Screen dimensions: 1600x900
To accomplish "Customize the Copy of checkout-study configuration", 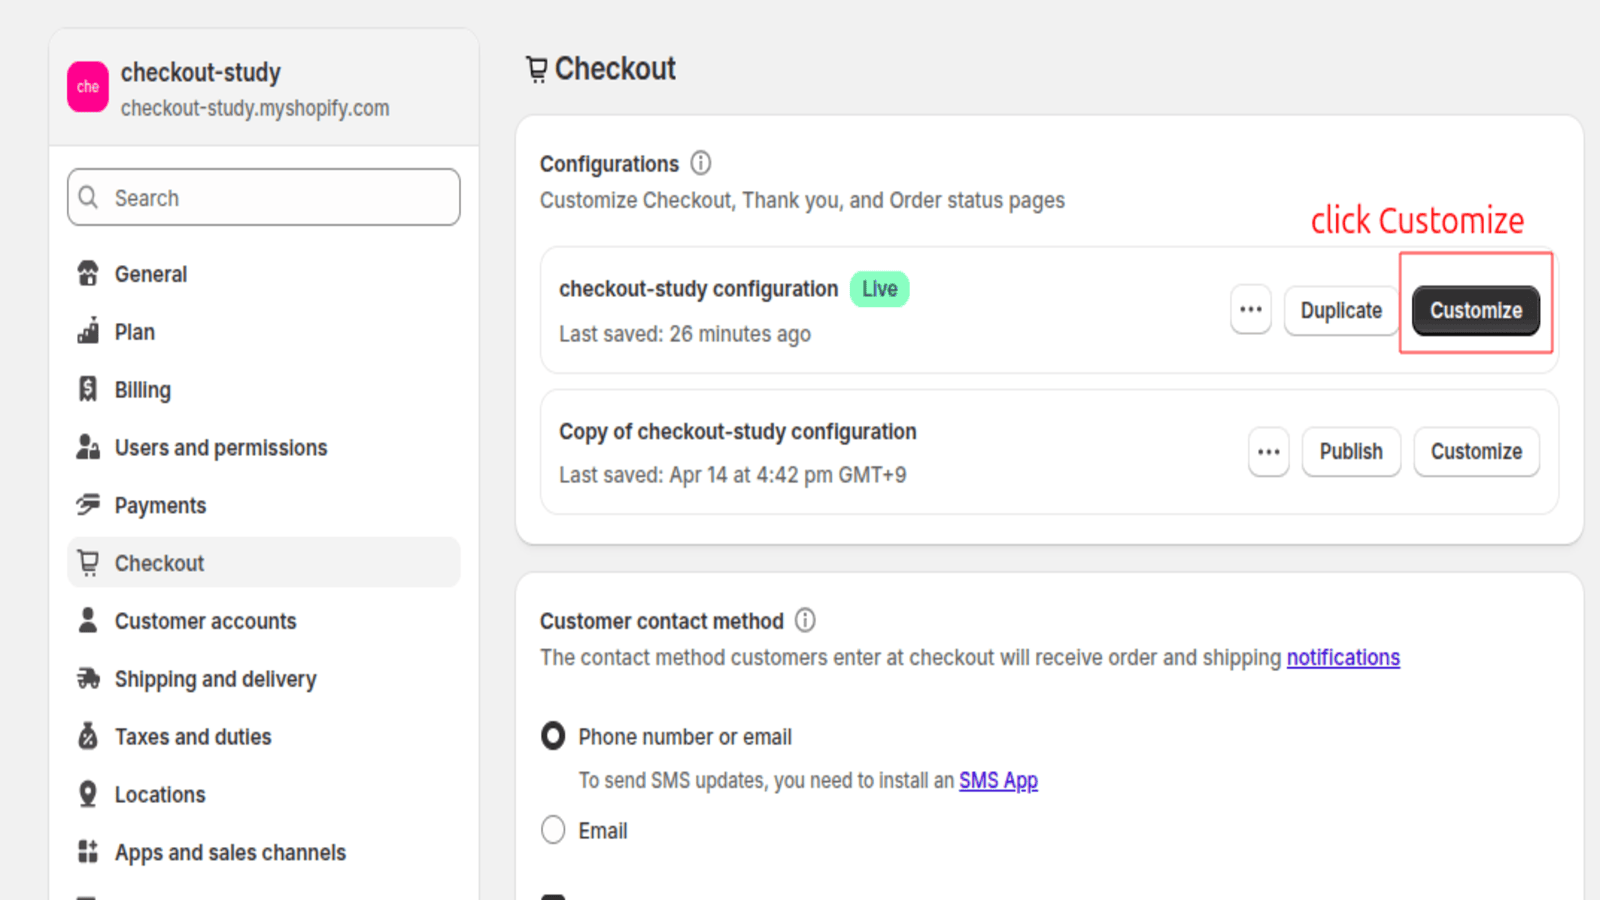I will (1476, 452).
